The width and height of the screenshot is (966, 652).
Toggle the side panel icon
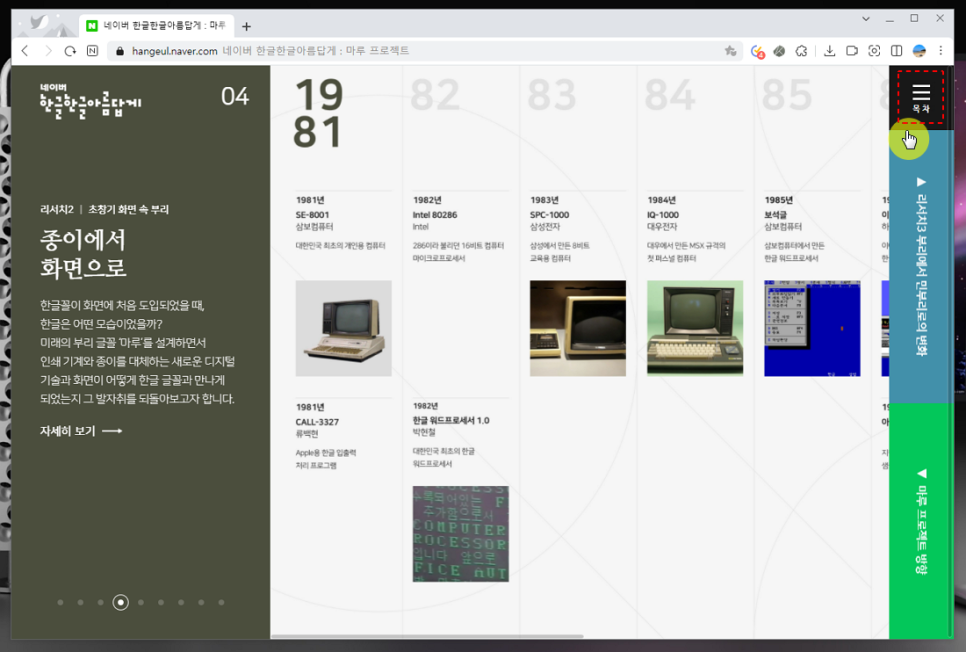click(x=896, y=51)
